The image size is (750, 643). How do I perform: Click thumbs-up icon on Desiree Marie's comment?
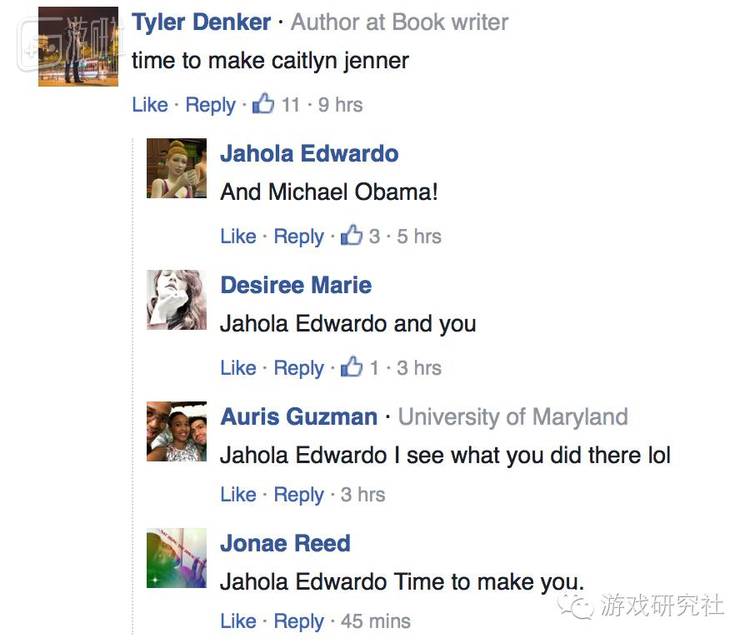click(352, 368)
